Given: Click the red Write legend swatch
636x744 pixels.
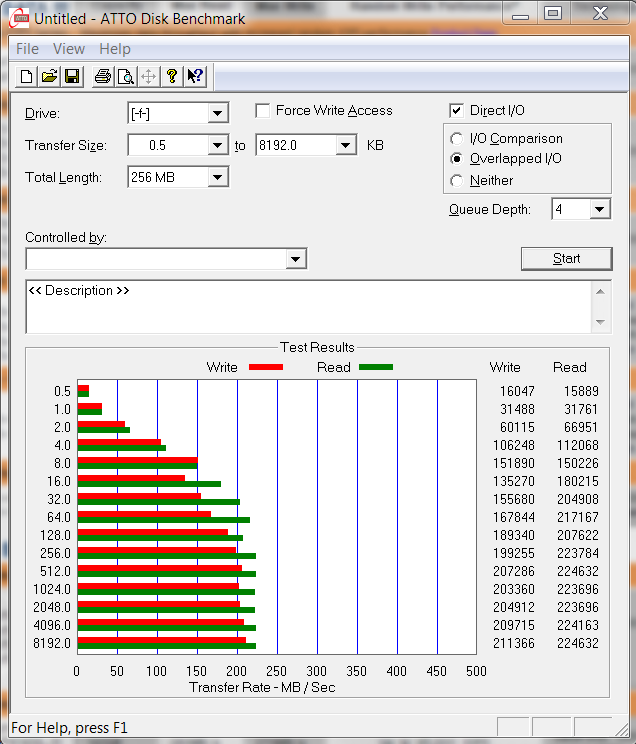Looking at the screenshot, I should (x=264, y=367).
